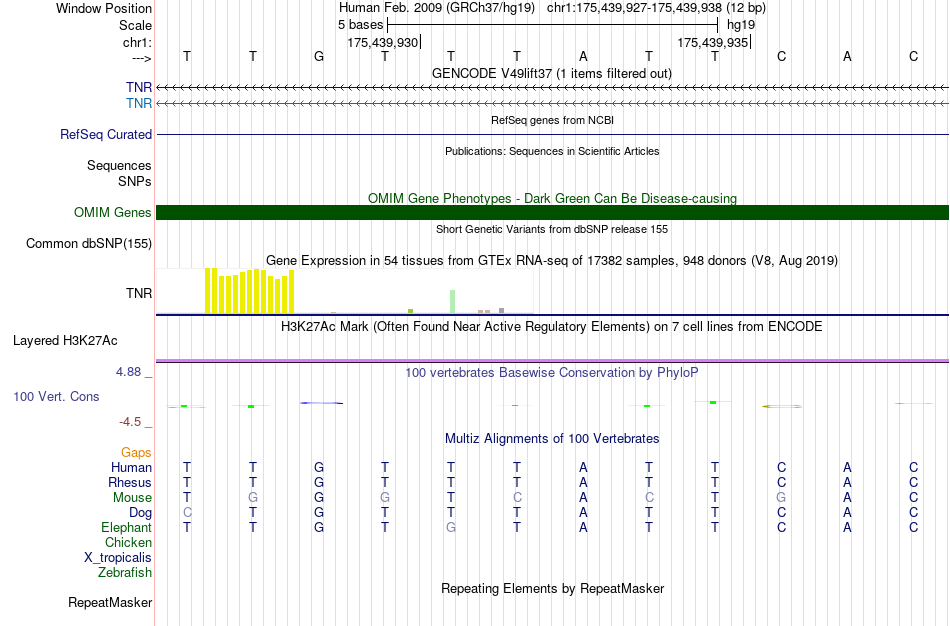Click the gray C mismatch in Dog row
Image resolution: width=950 pixels, height=626 pixels.
pyautogui.click(x=187, y=513)
